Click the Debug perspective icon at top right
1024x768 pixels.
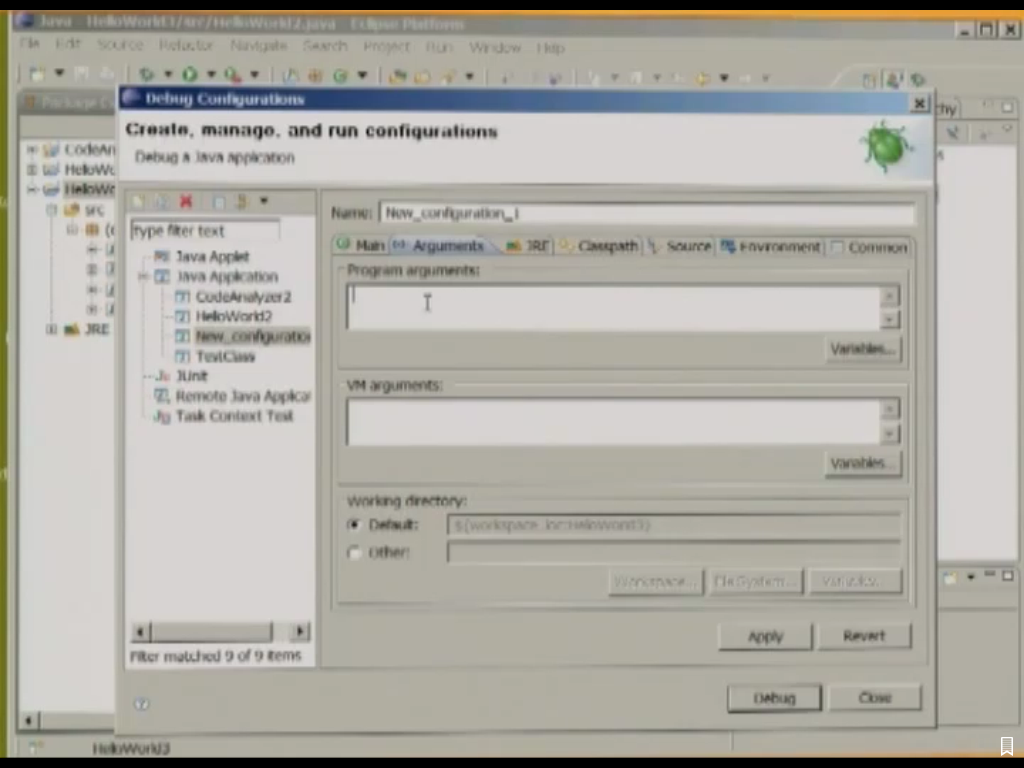coord(918,80)
